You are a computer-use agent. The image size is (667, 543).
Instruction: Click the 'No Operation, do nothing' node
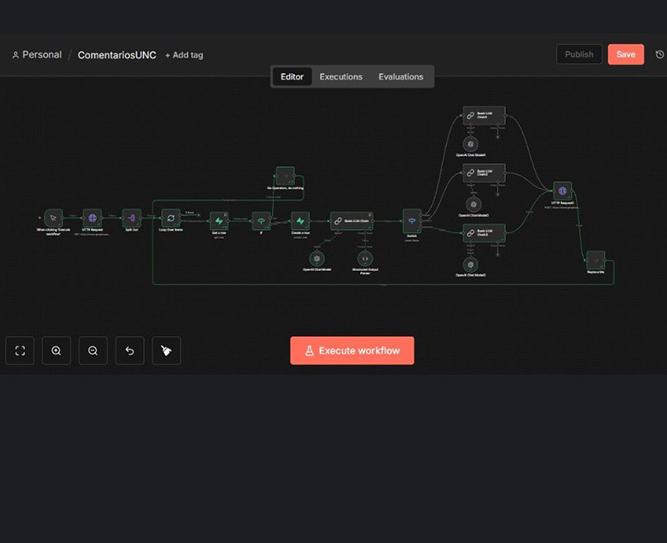coord(285,176)
